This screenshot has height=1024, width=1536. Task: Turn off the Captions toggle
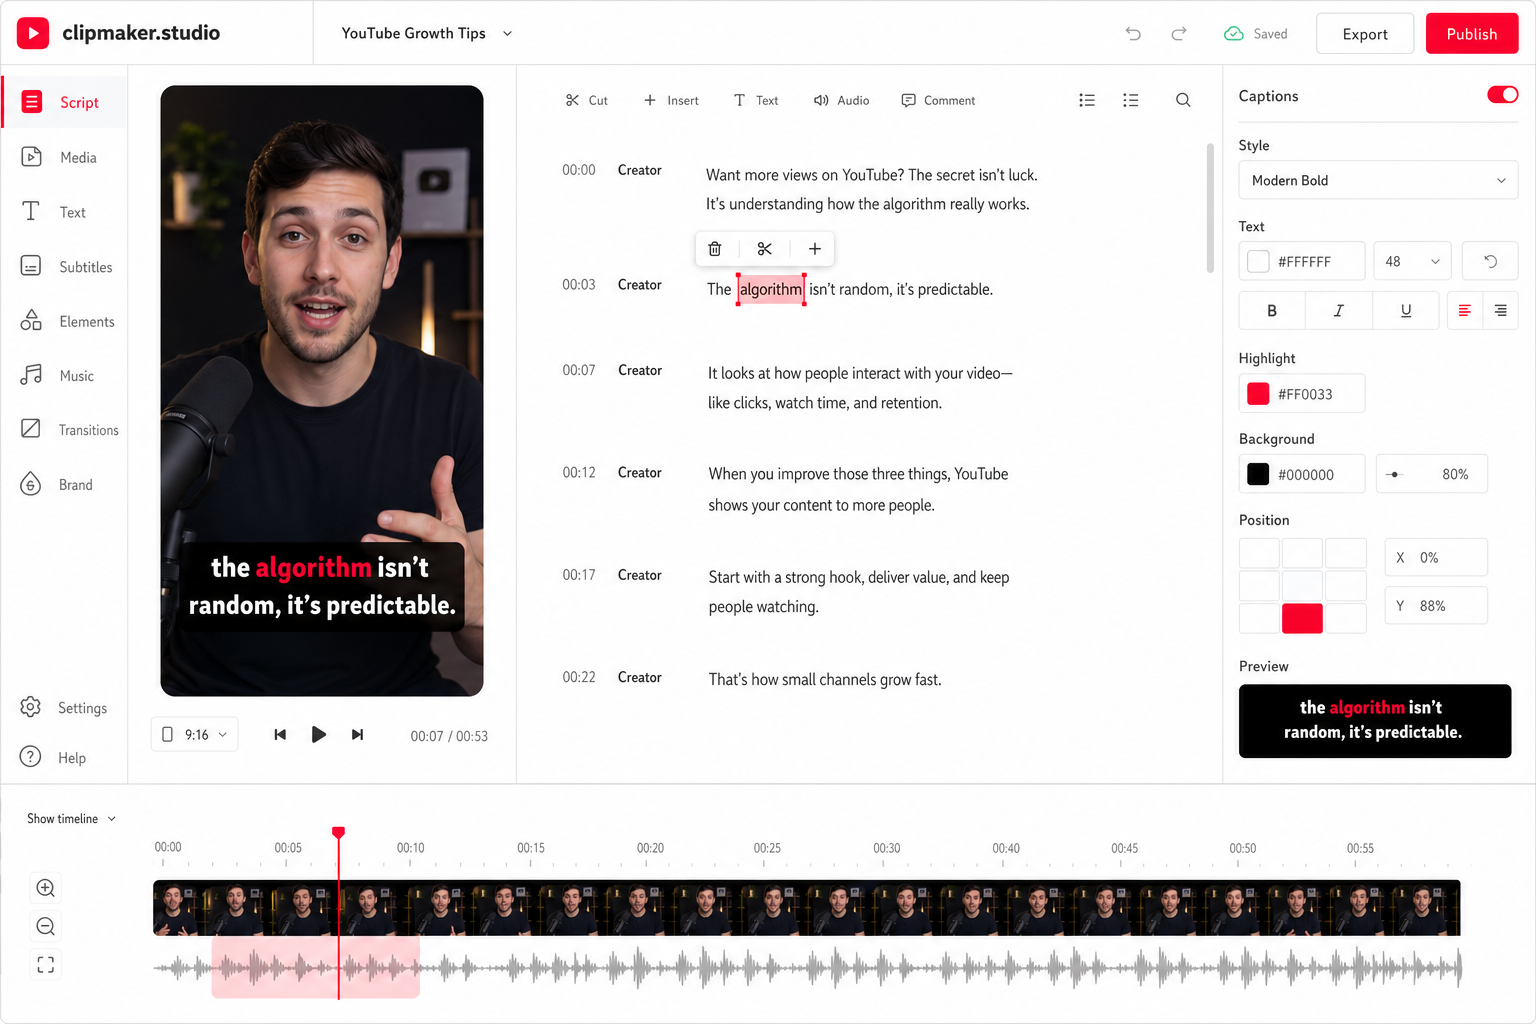pos(1503,95)
